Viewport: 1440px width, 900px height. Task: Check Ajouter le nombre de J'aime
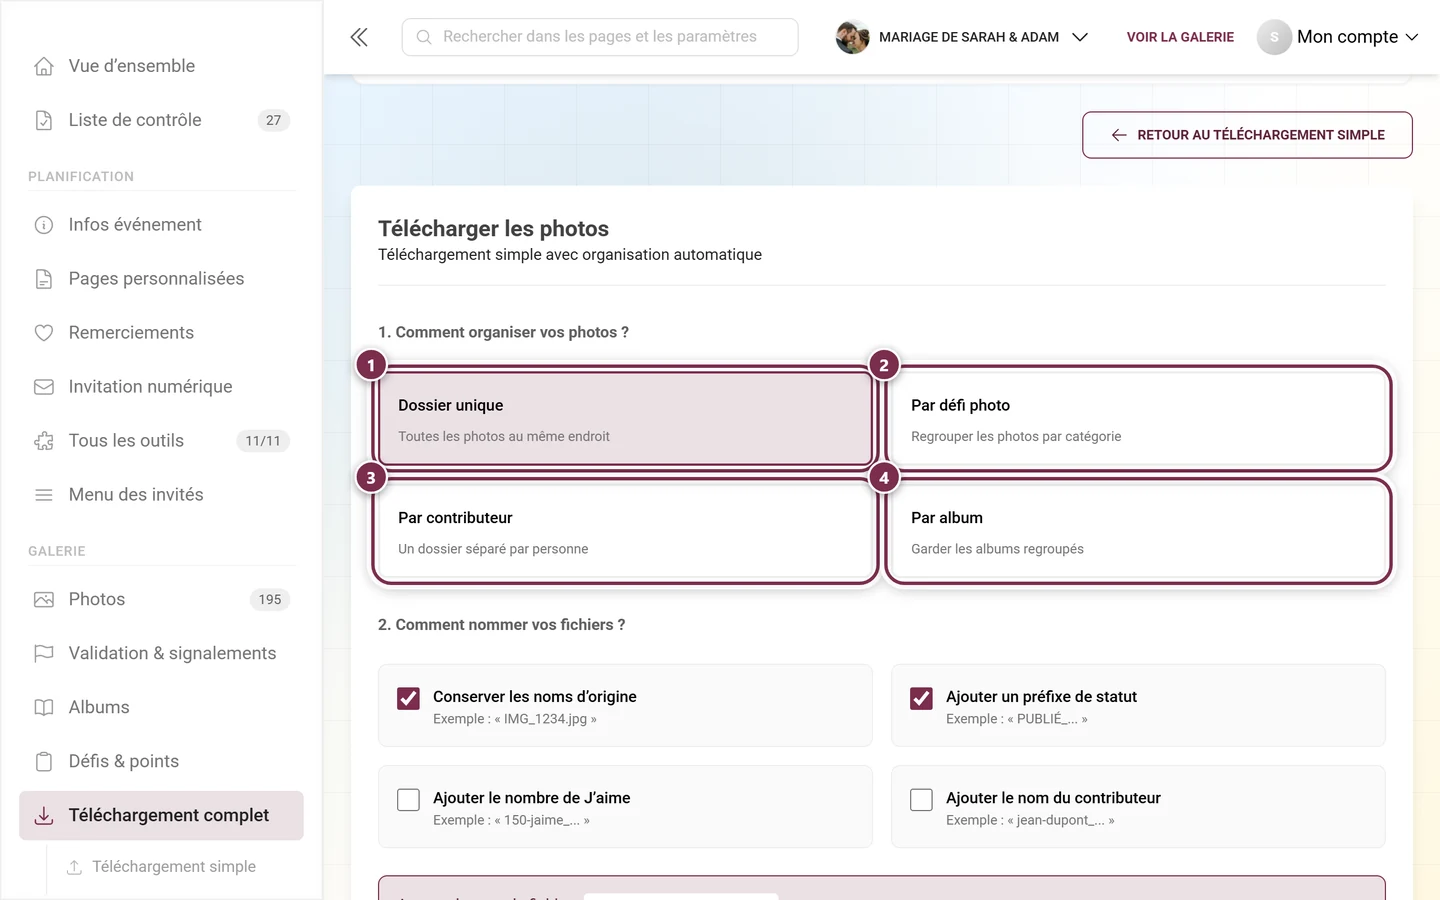click(408, 800)
